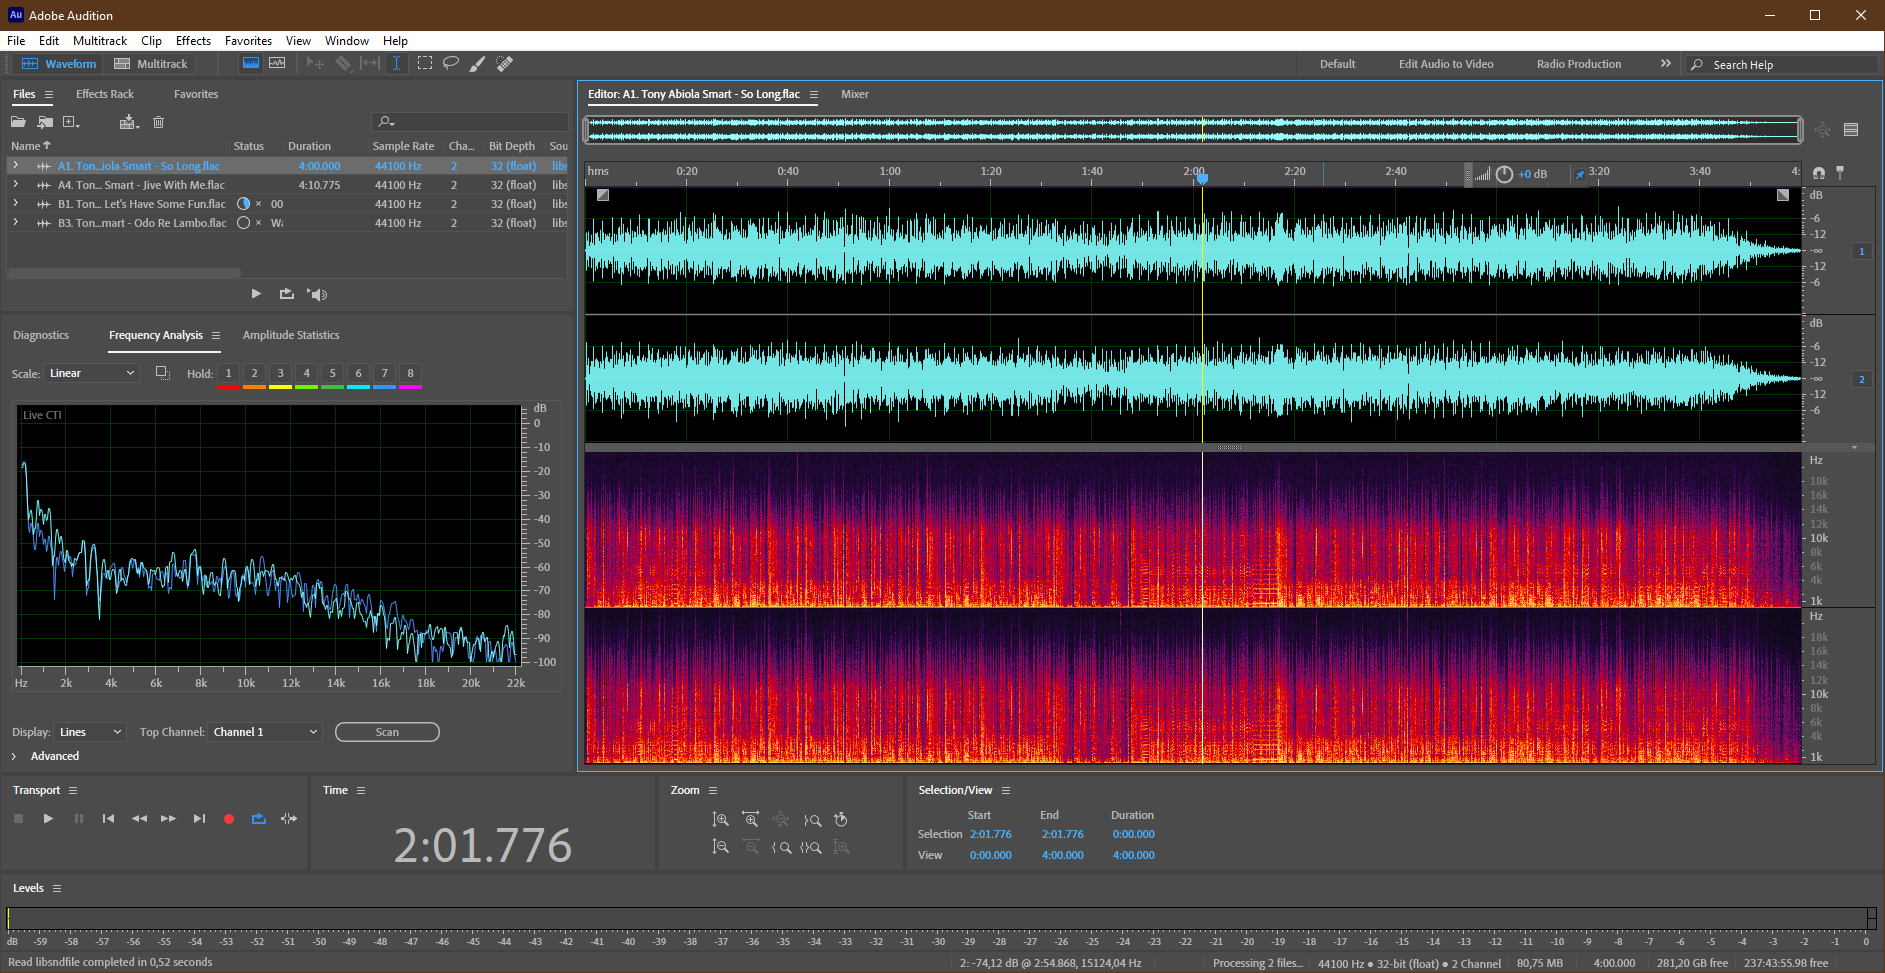Viewport: 1885px width, 973px height.
Task: Click the snapping magnet icon in editor
Action: pyautogui.click(x=1819, y=173)
